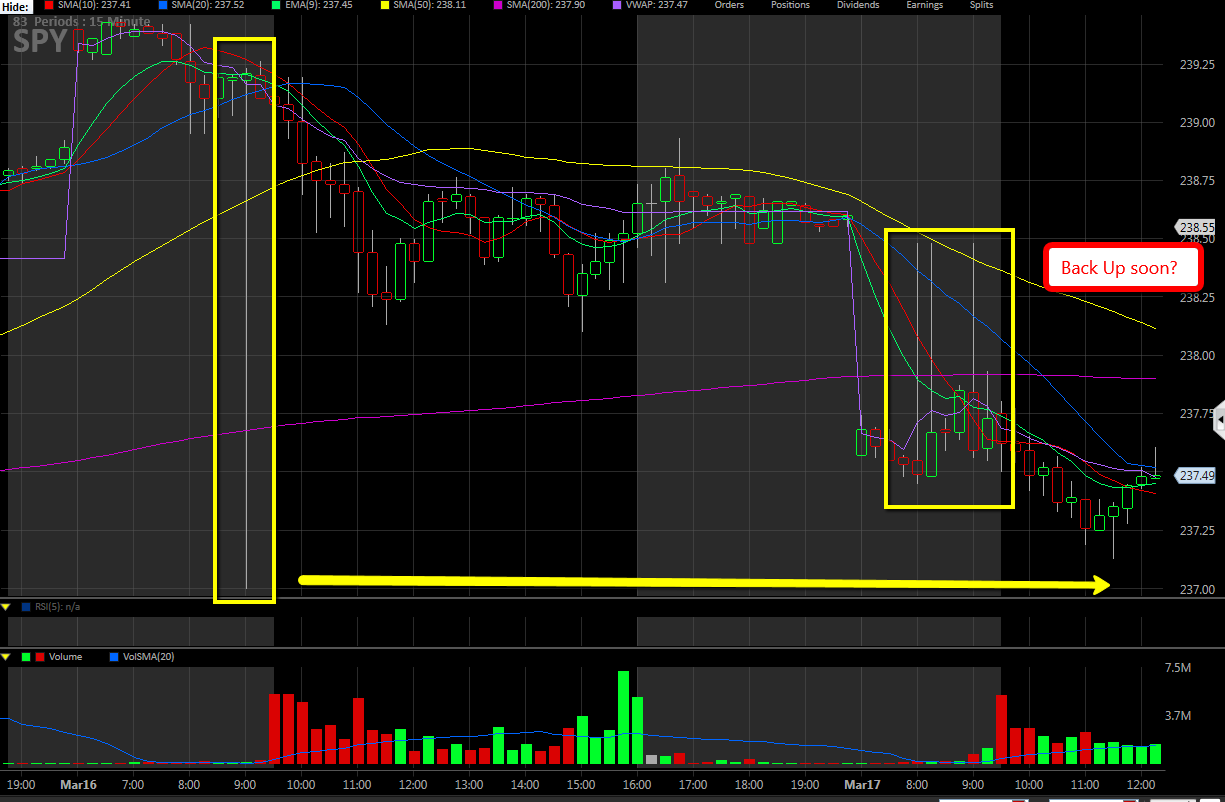
Task: Toggle Orders display on the chart
Action: pos(730,5)
